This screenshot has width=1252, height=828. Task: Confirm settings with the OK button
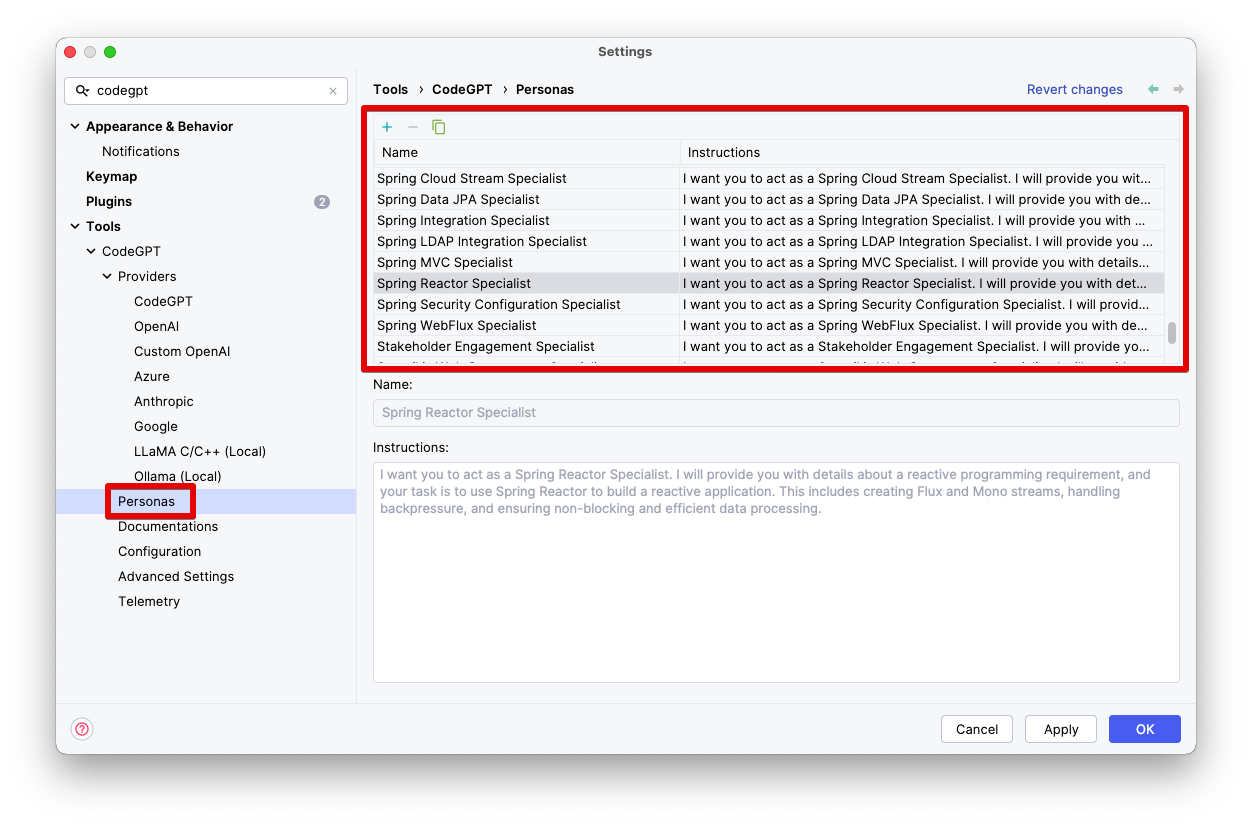pyautogui.click(x=1145, y=729)
